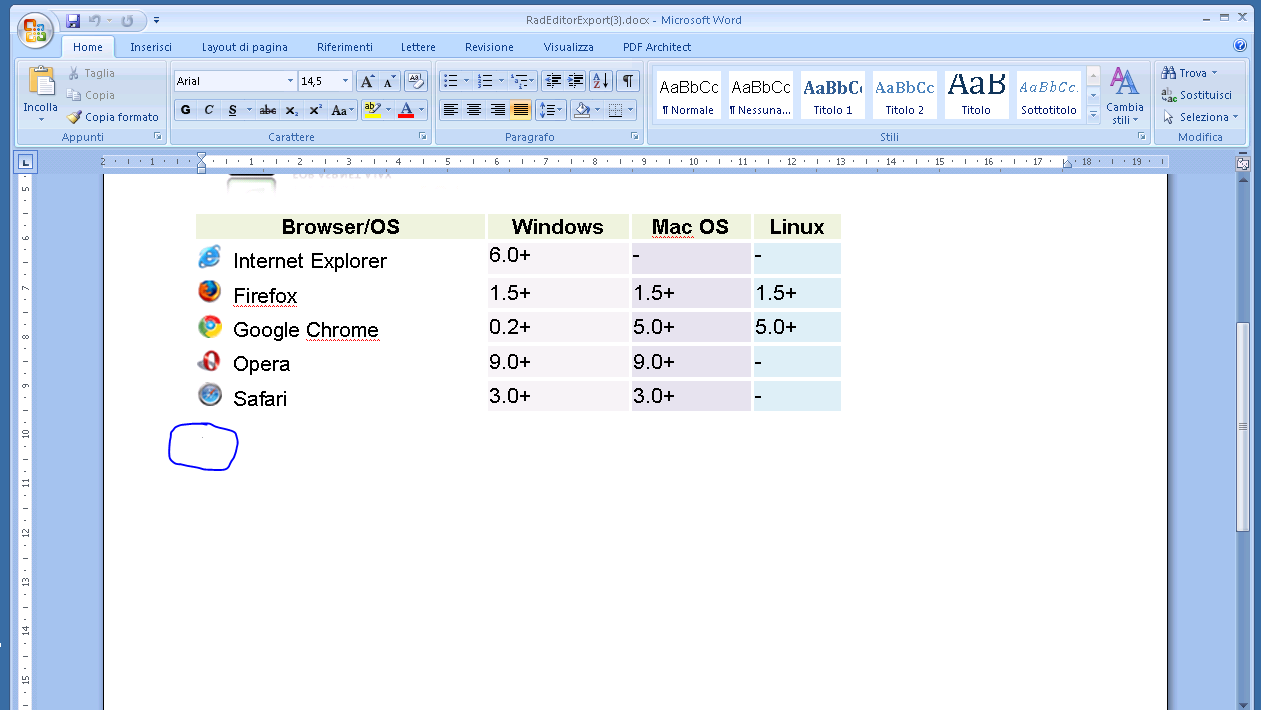1261x710 pixels.
Task: Cut selection with Taglia
Action: tap(91, 73)
